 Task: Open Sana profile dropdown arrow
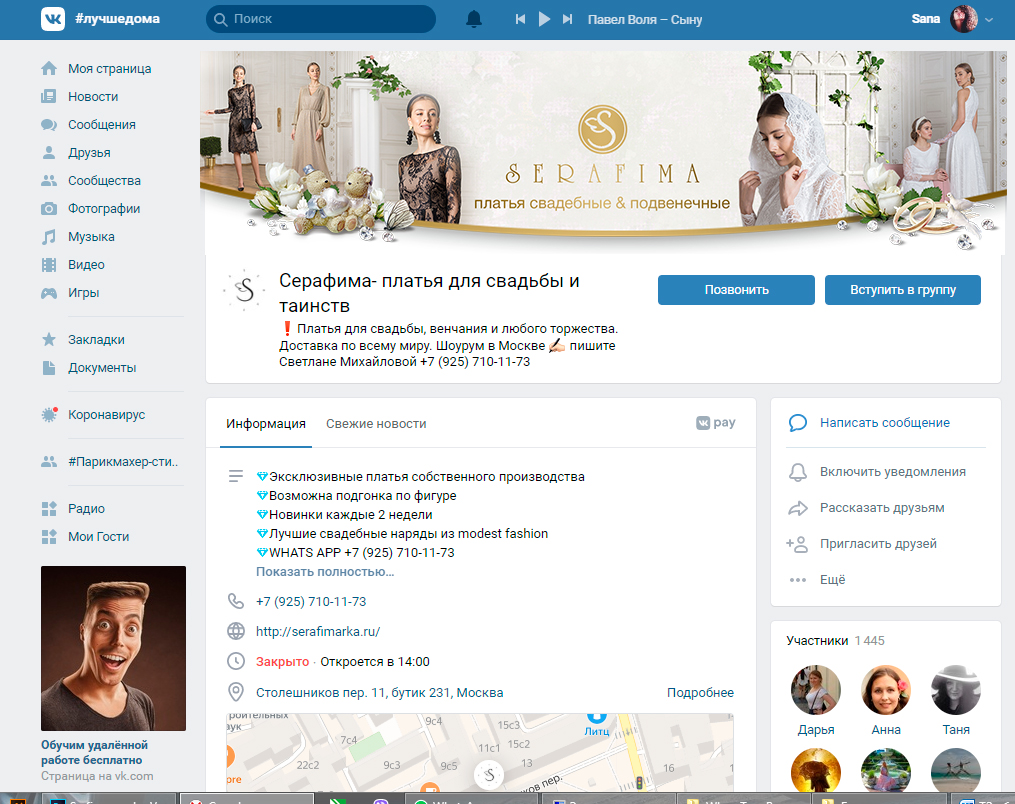pyautogui.click(x=988, y=20)
